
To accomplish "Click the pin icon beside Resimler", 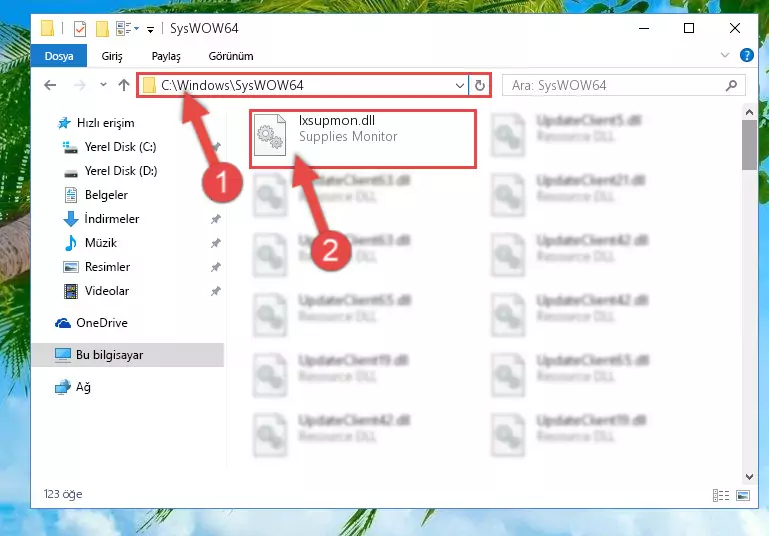I will (x=215, y=267).
